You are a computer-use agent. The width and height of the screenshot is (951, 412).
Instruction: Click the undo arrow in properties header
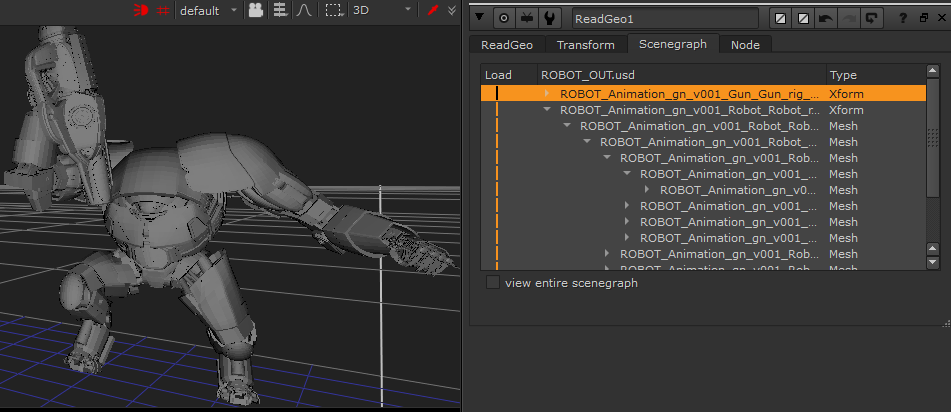[825, 18]
